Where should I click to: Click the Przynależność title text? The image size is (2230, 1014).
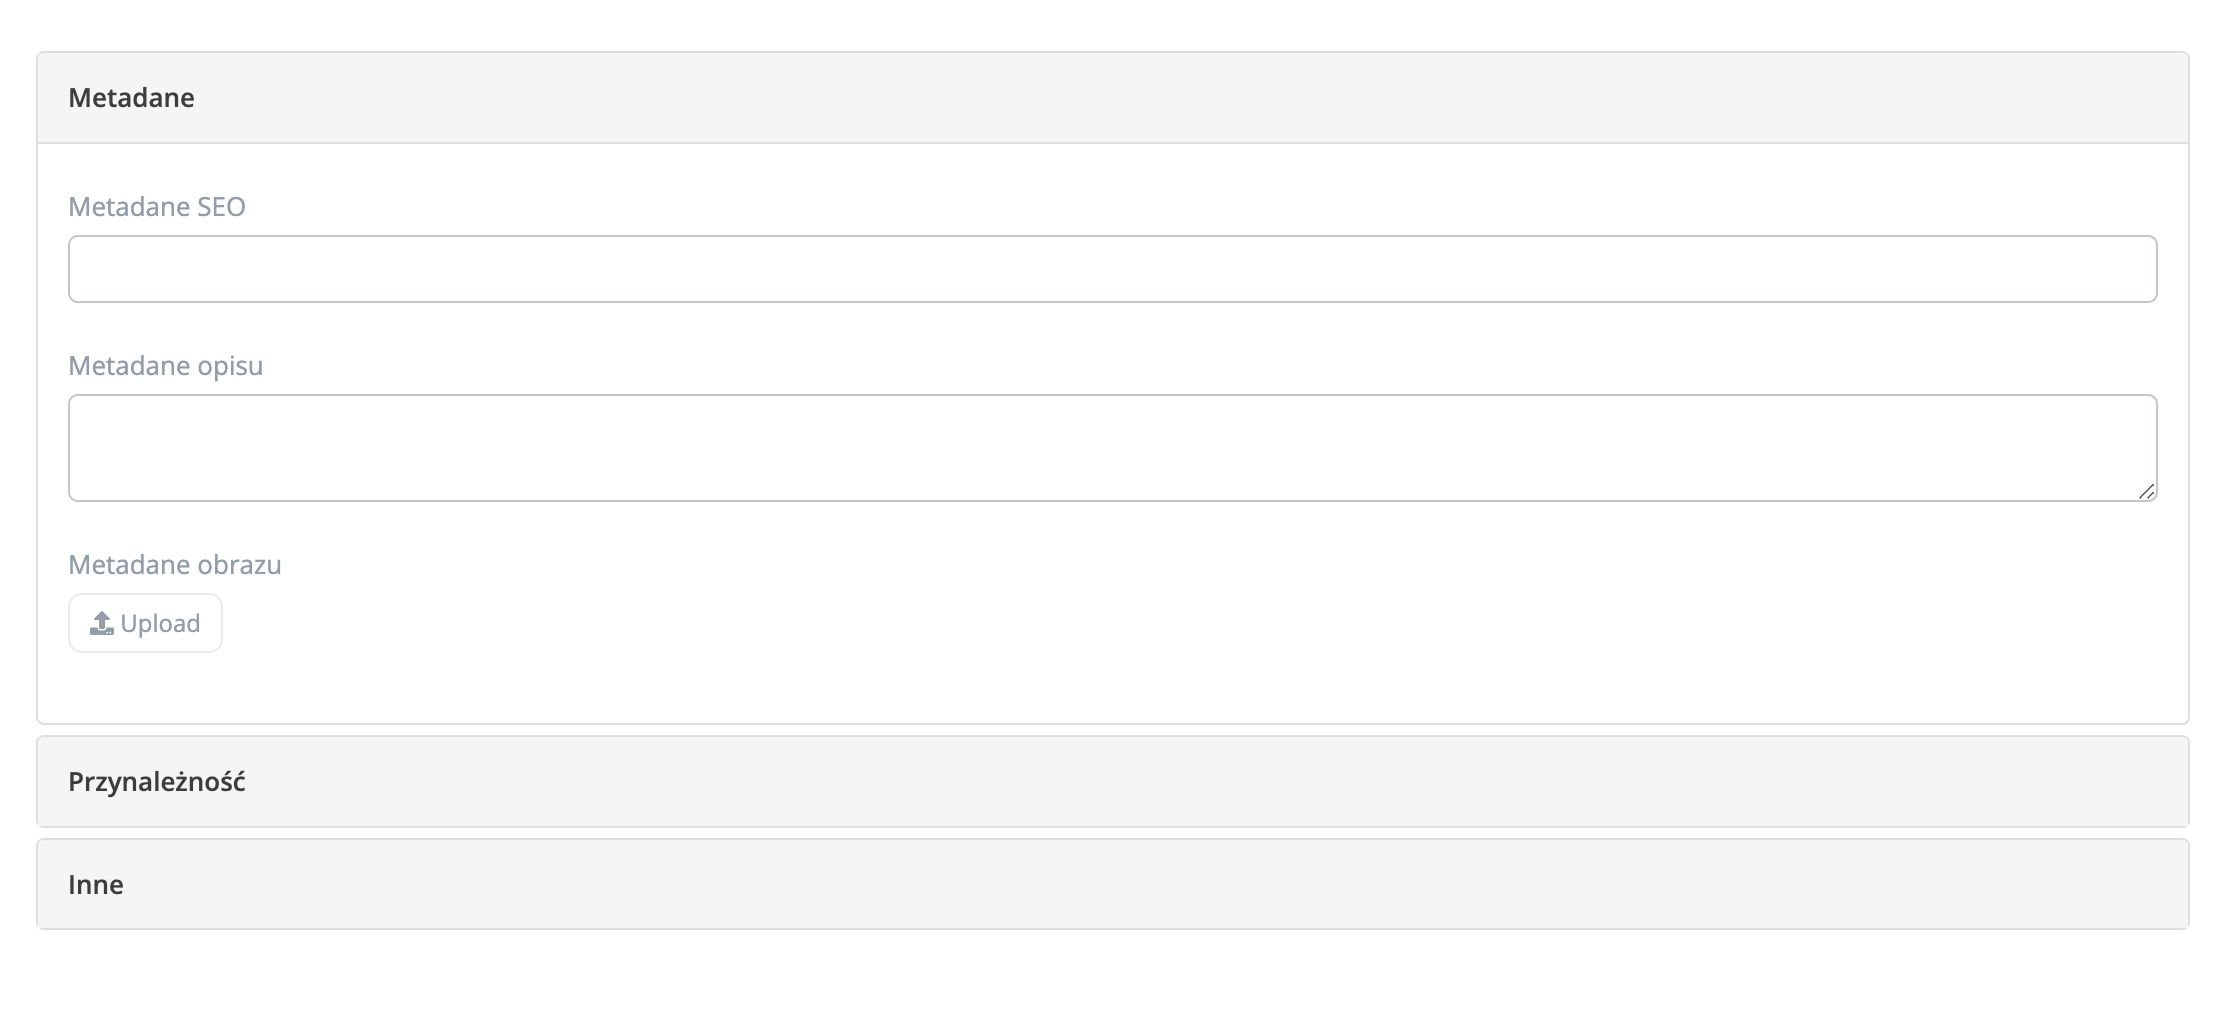[157, 782]
